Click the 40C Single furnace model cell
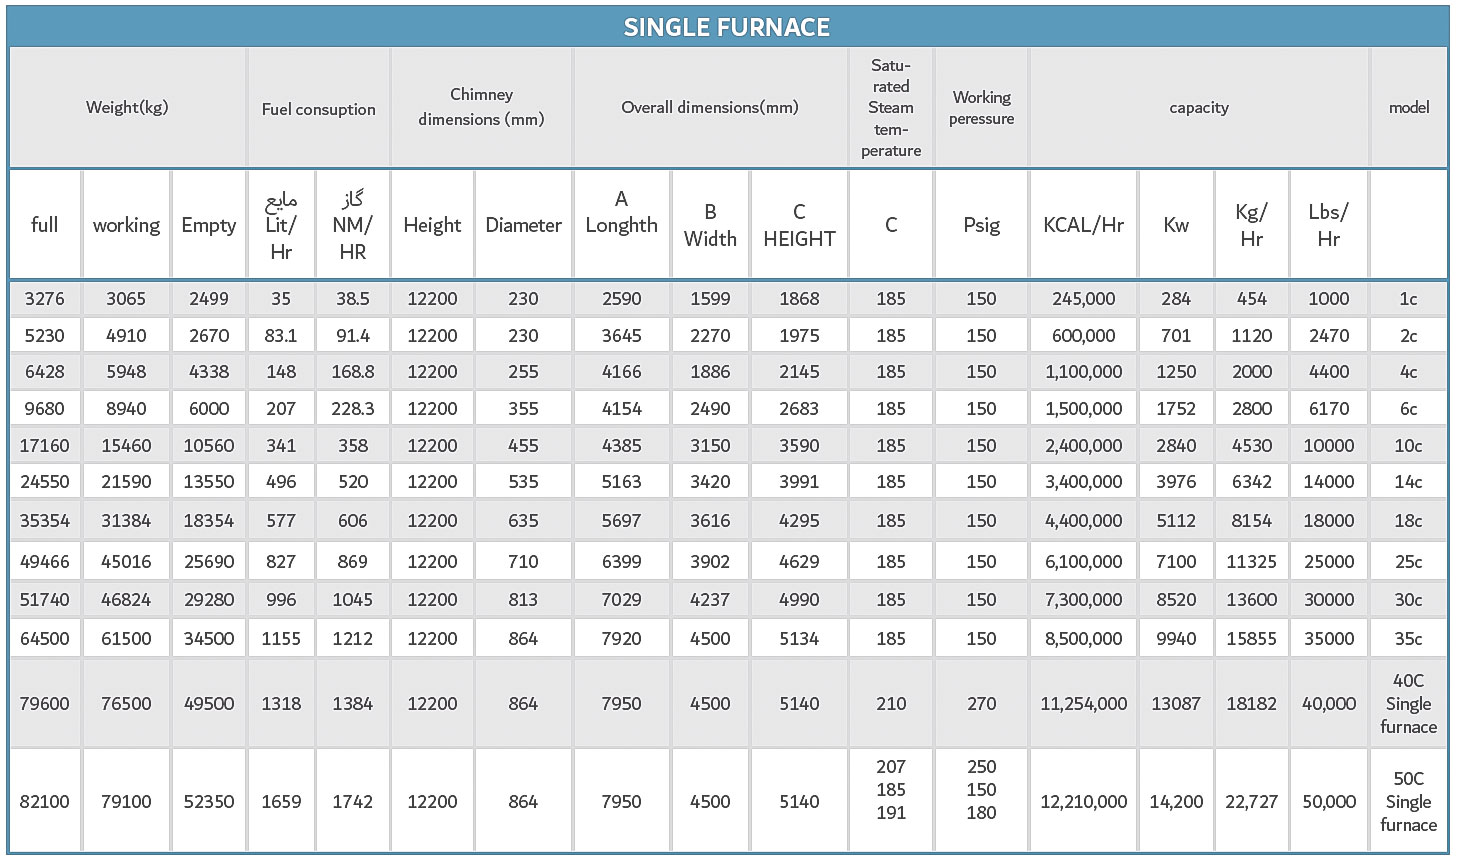 (1408, 703)
